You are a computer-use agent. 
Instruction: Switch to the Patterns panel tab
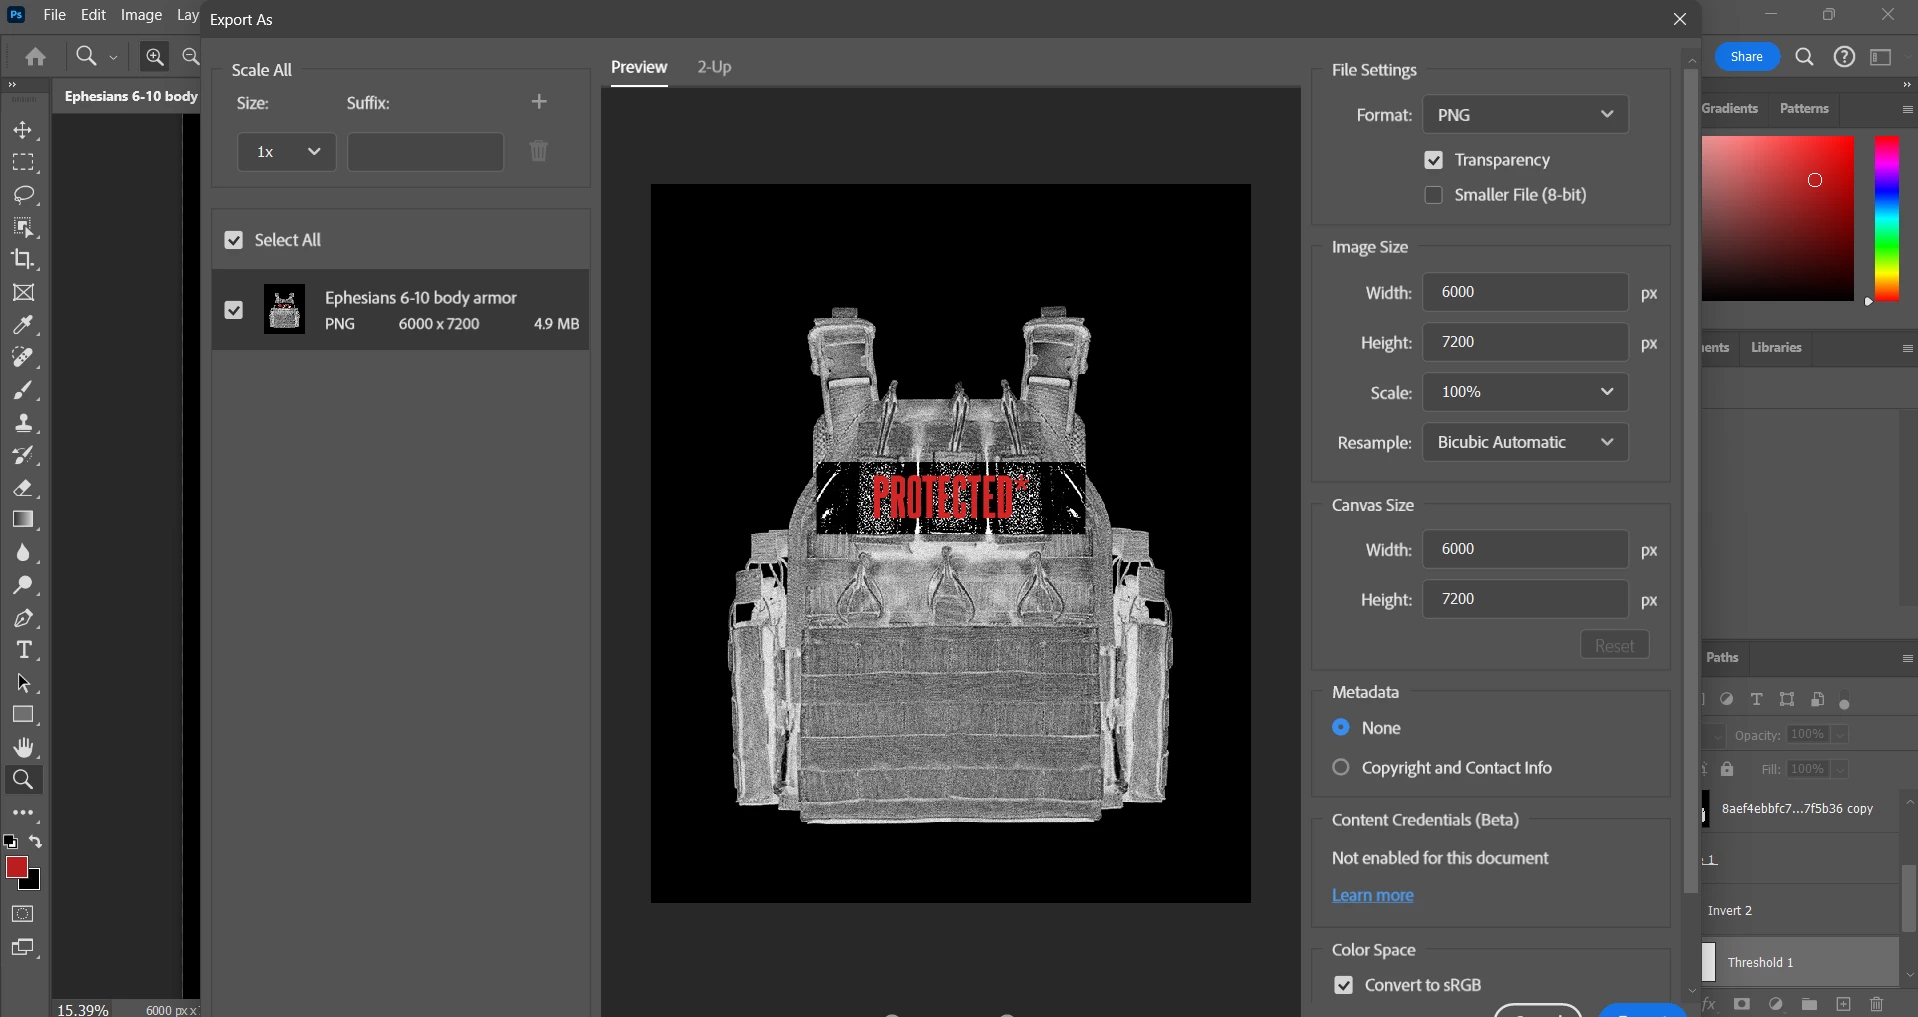click(x=1804, y=108)
